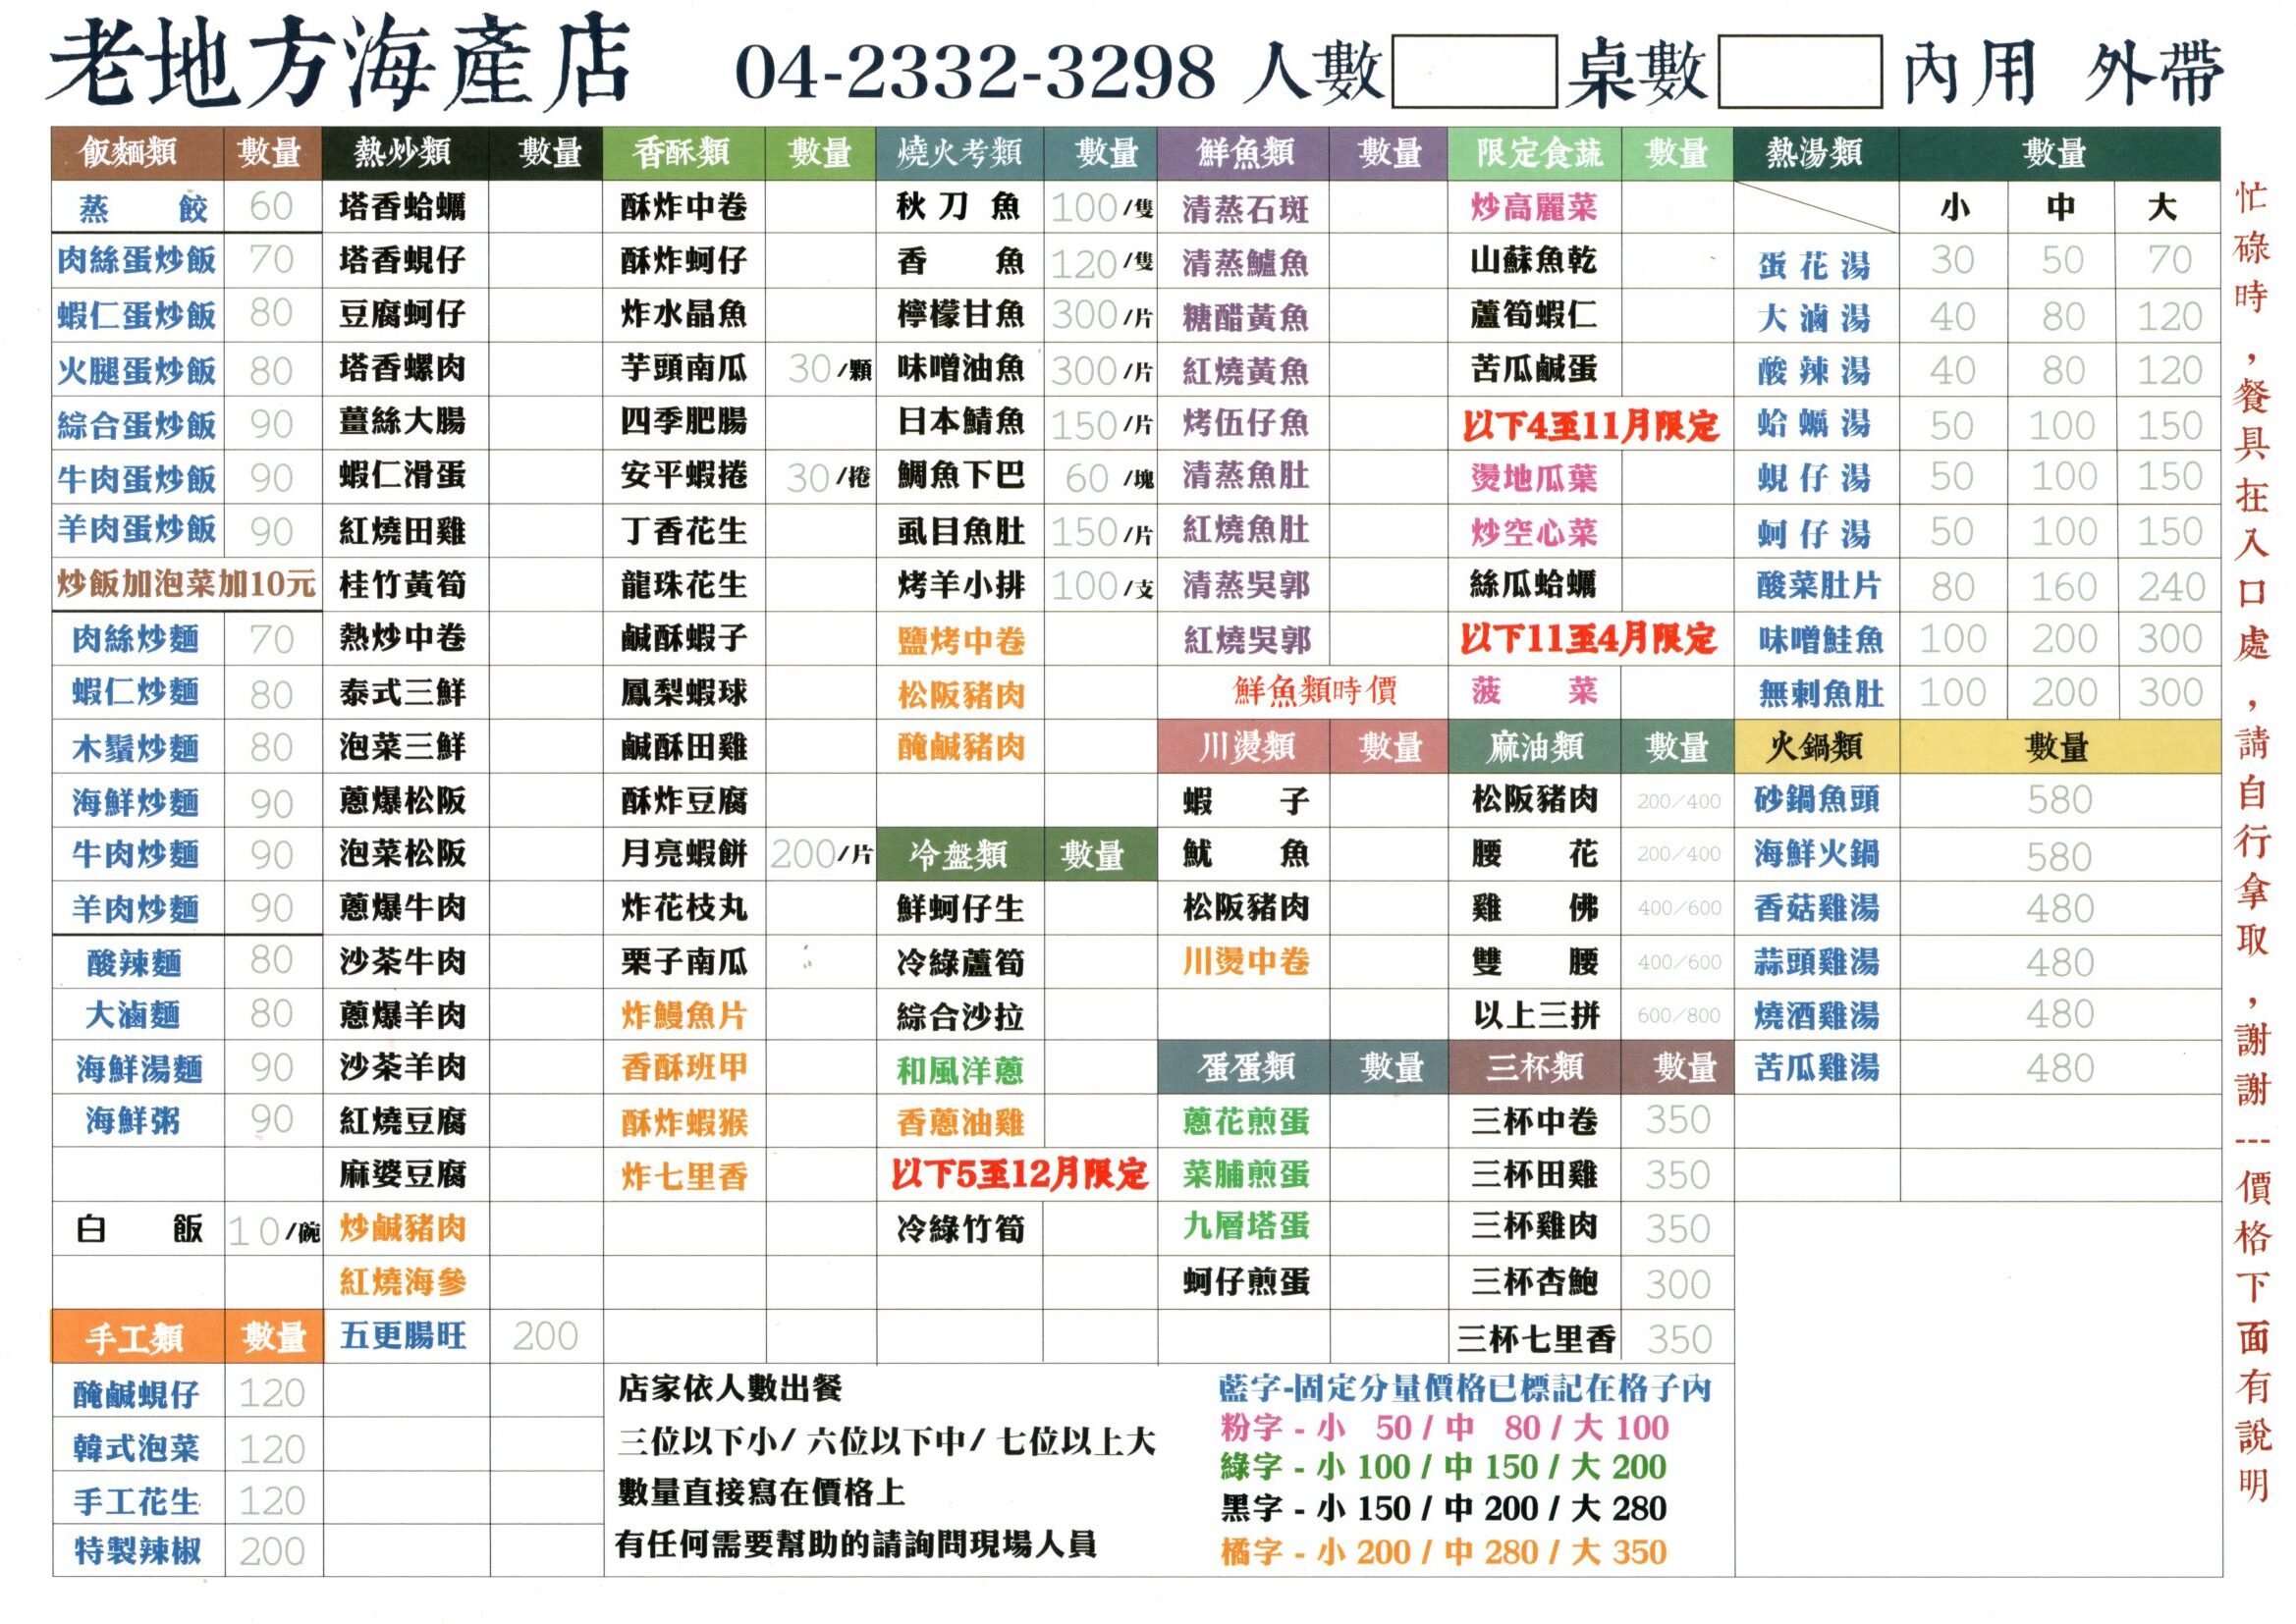The image size is (2296, 1624).
Task: Select 三杯杏鮑 menu item
Action: point(1534,1282)
